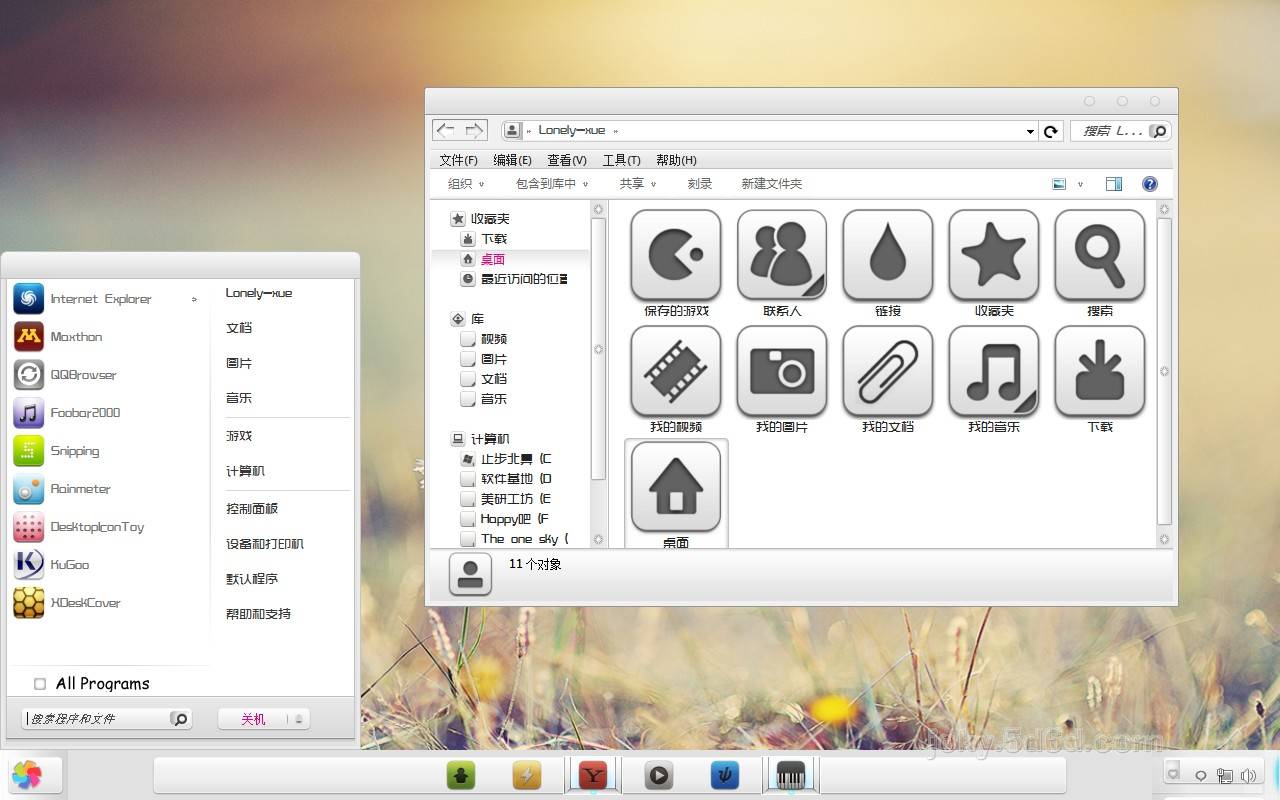The width and height of the screenshot is (1280, 800).
Task: Open 控制面板 in start menu
Action: coord(252,509)
